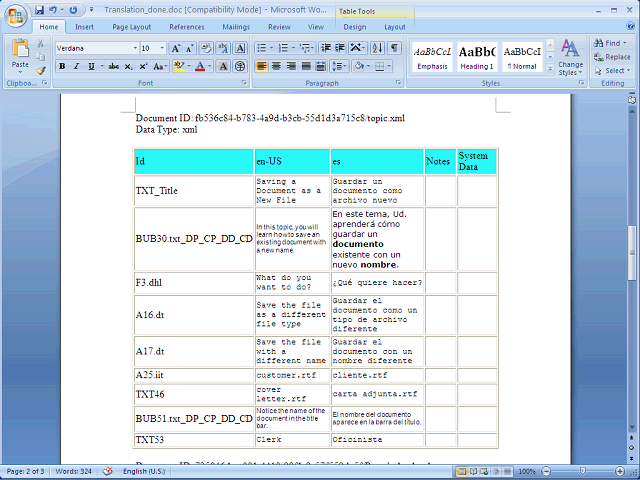Click the Paste icon
The height and width of the screenshot is (480, 640).
[x=20, y=48]
